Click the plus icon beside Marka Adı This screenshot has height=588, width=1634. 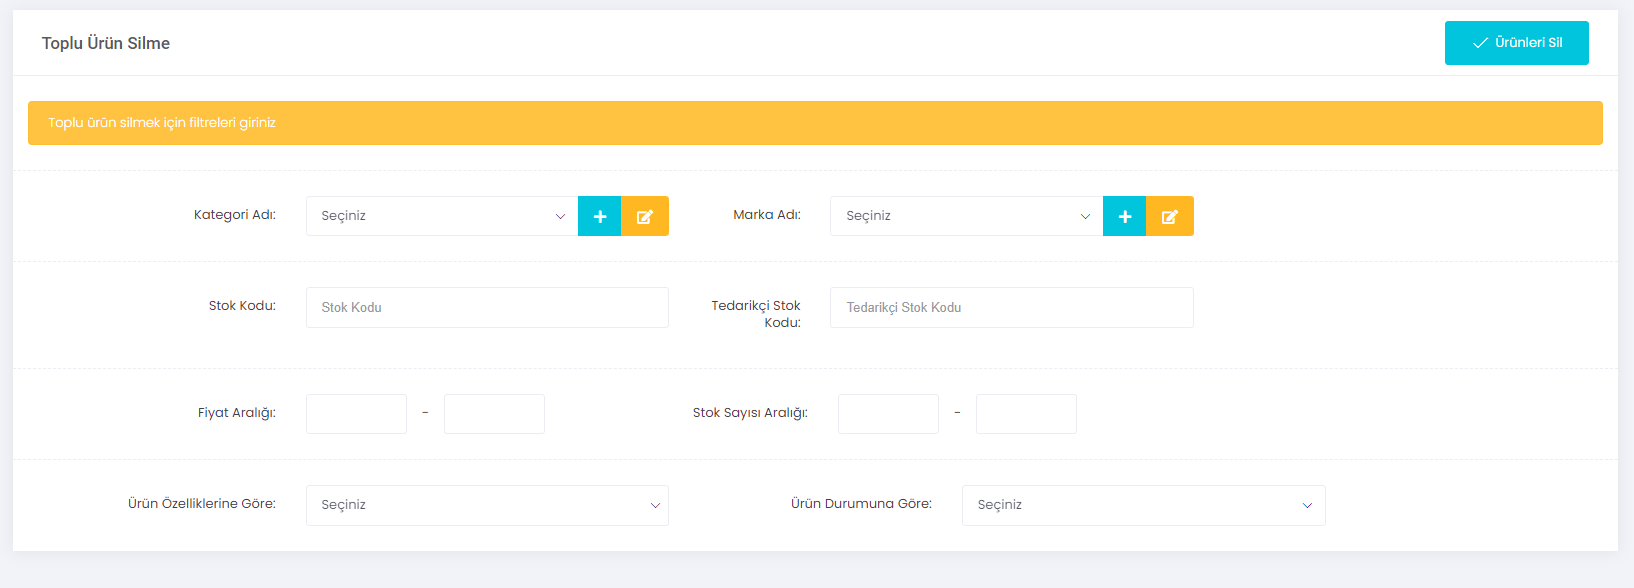(x=1125, y=216)
